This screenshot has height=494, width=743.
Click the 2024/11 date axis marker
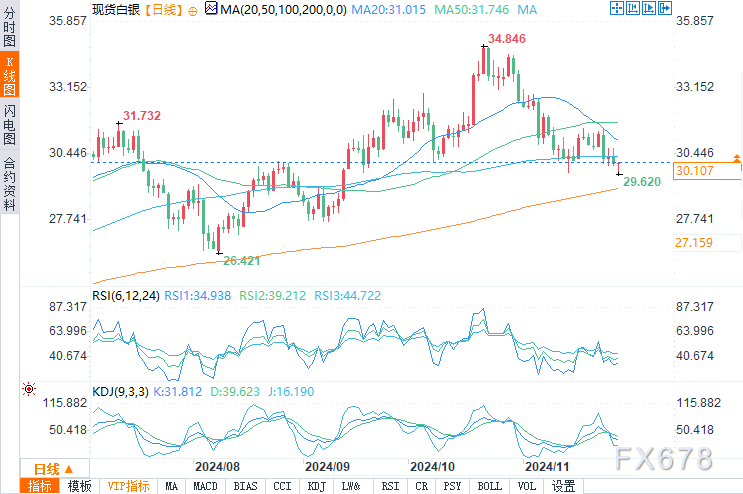pos(547,467)
